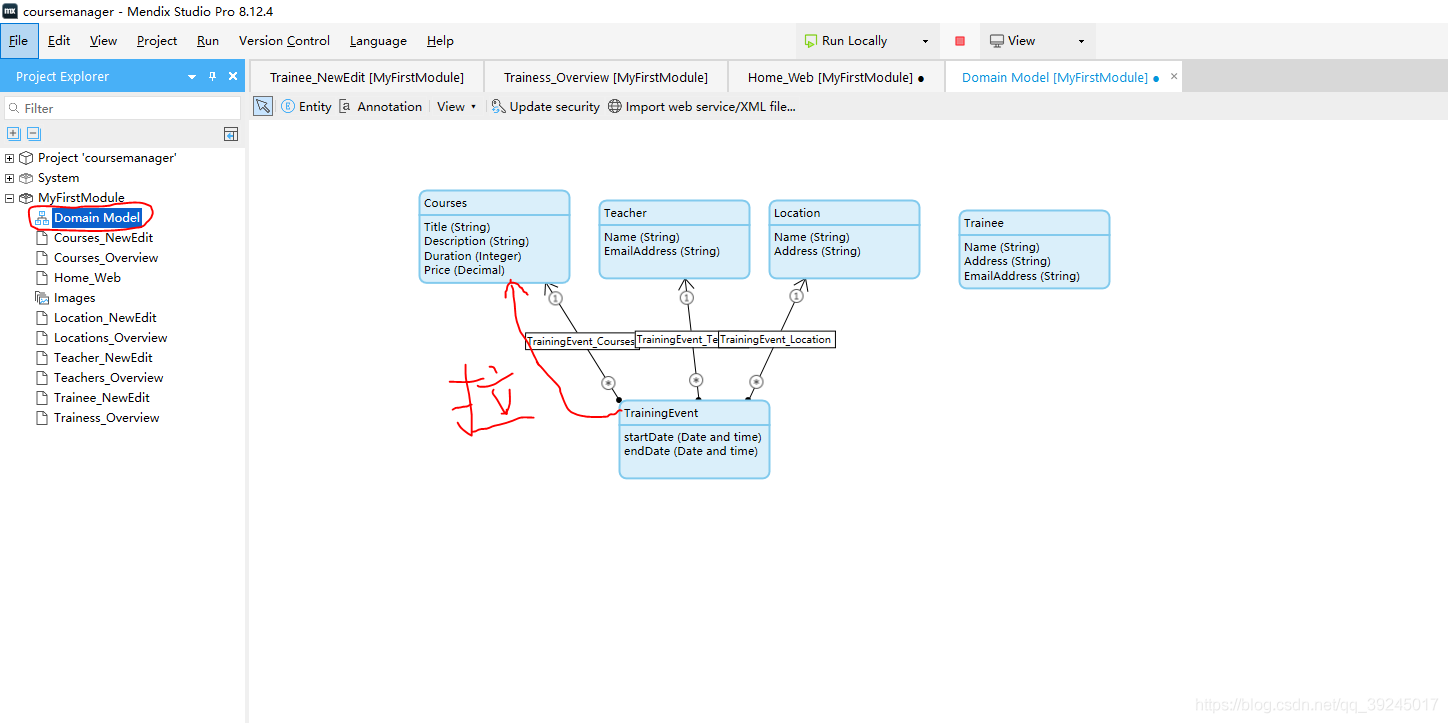Add an Annotation from toolbar
This screenshot has width=1448, height=723.
380,107
